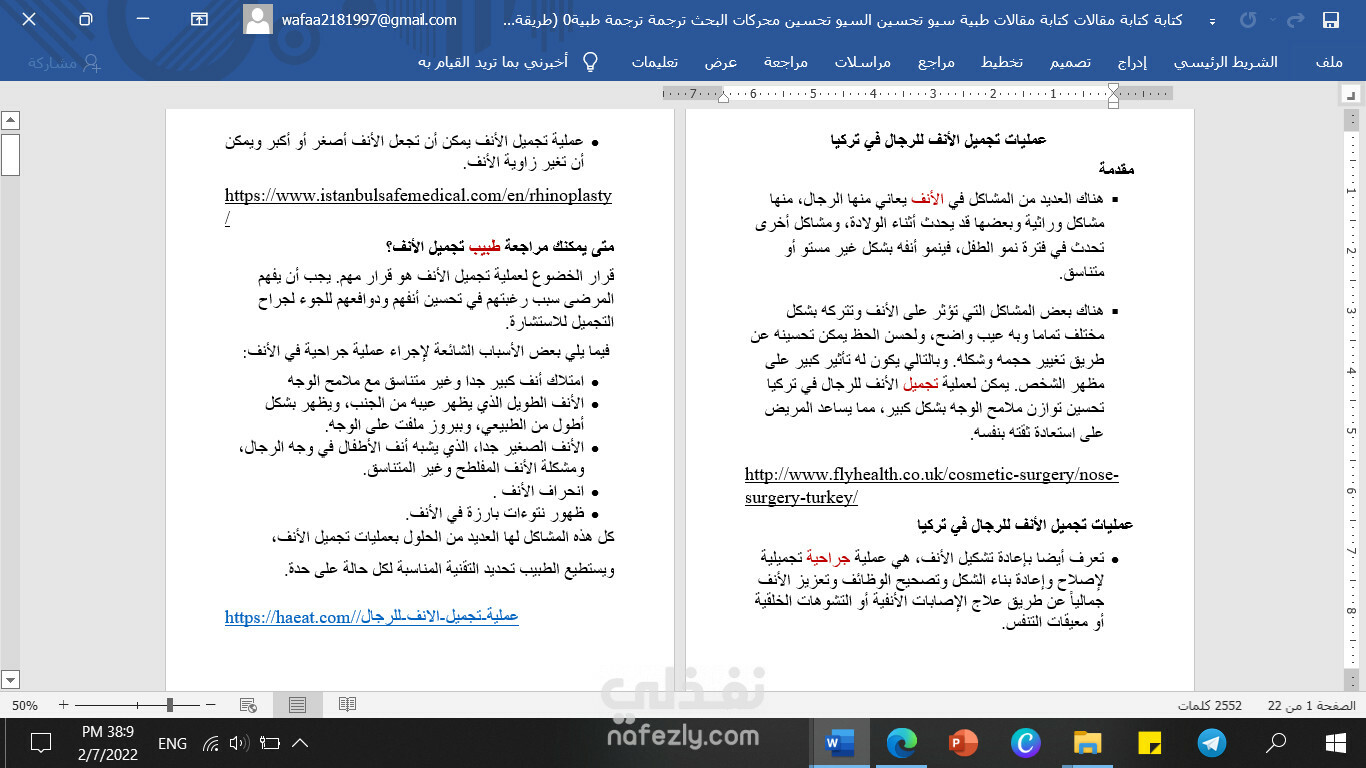This screenshot has height=768, width=1366.
Task: Expand the hidden system tray icons chevron
Action: (x=299, y=743)
